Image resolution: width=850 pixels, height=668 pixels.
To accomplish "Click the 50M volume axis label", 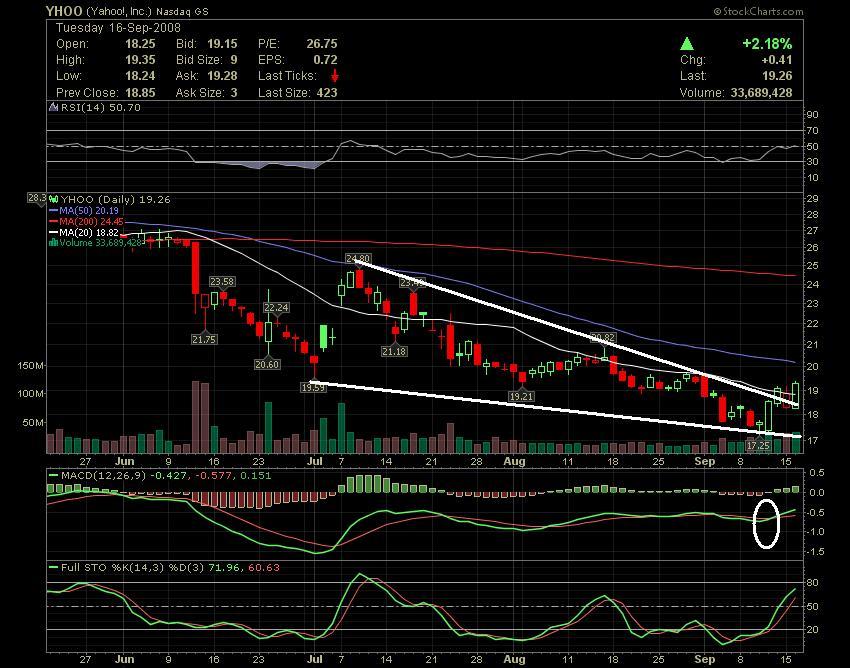I will (x=33, y=422).
